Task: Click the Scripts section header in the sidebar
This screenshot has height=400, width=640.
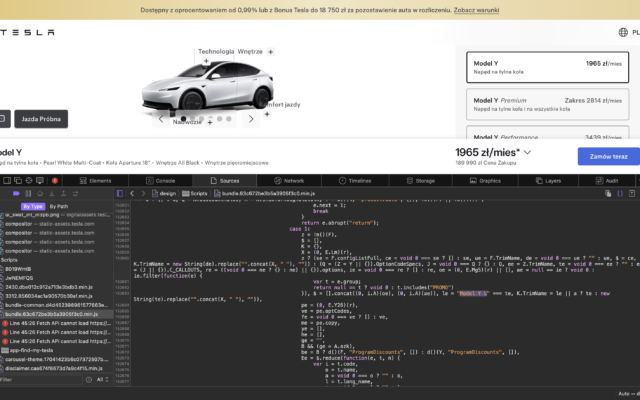Action: 9,260
